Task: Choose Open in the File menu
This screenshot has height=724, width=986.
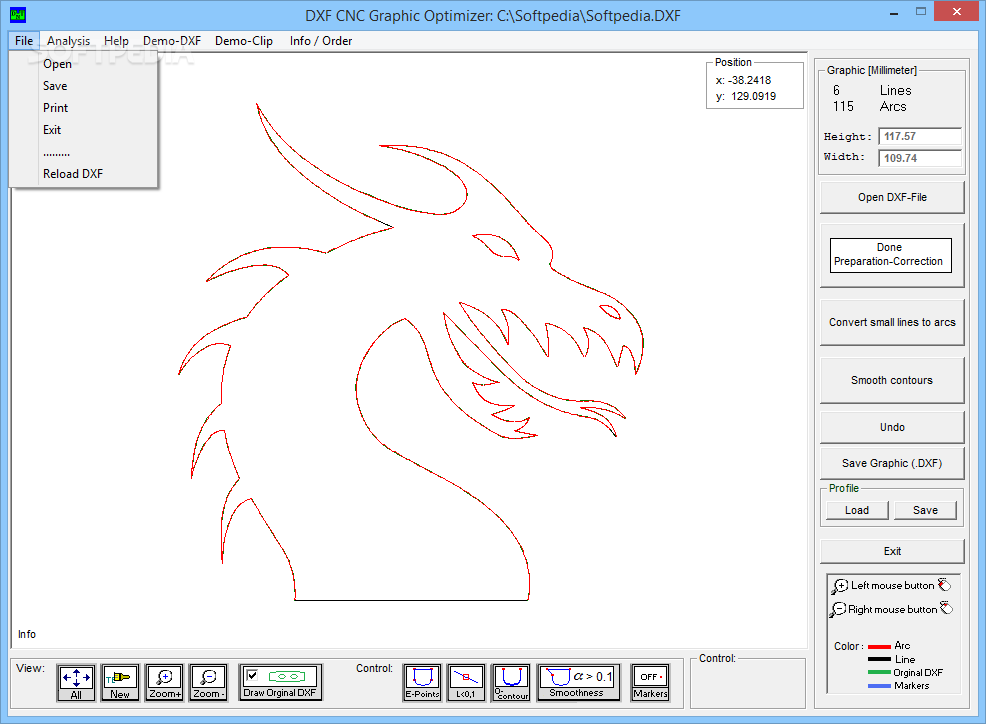Action: (83, 64)
